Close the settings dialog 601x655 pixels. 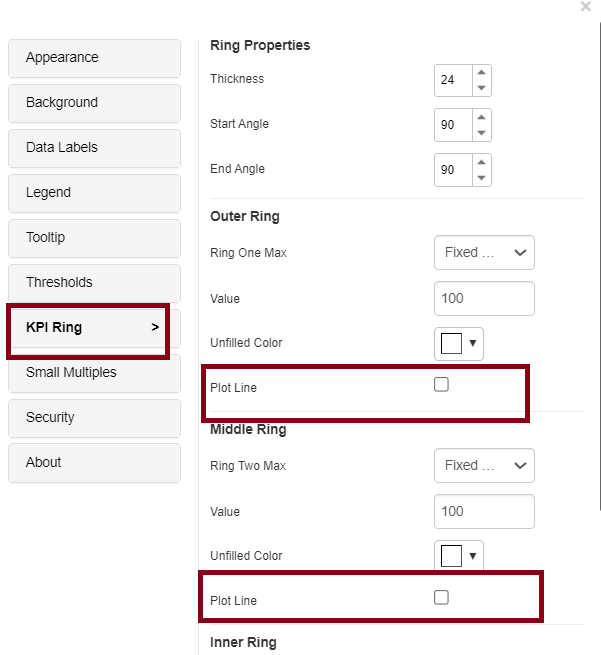point(585,7)
